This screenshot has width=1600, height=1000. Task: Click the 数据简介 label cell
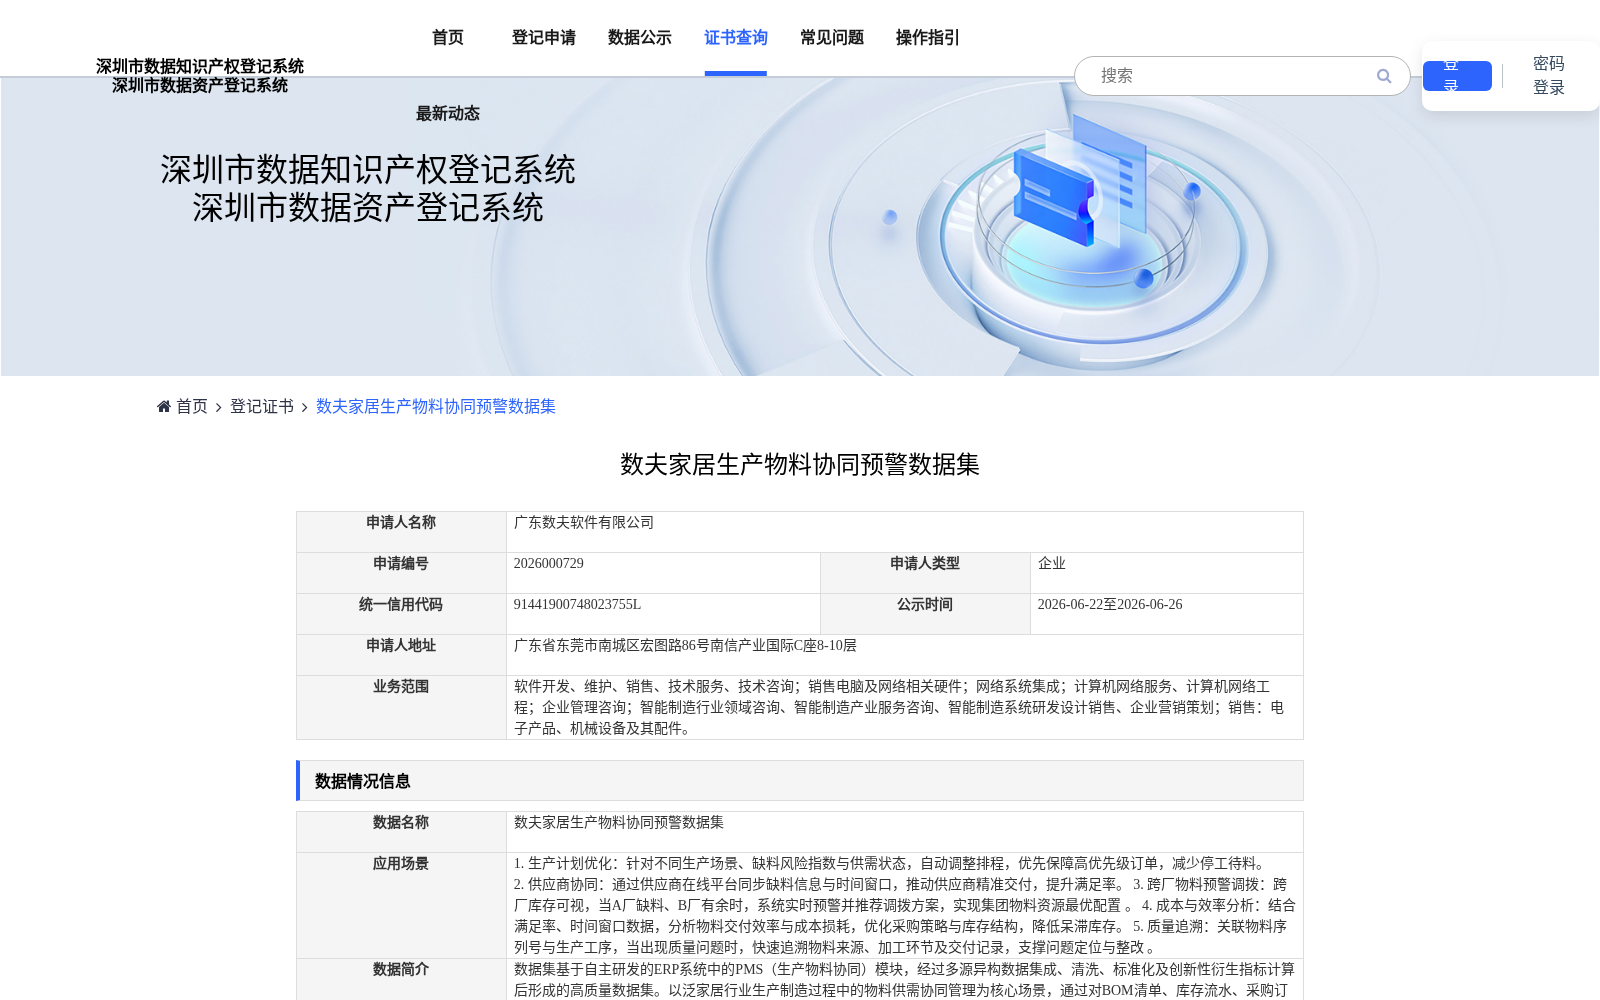[401, 979]
